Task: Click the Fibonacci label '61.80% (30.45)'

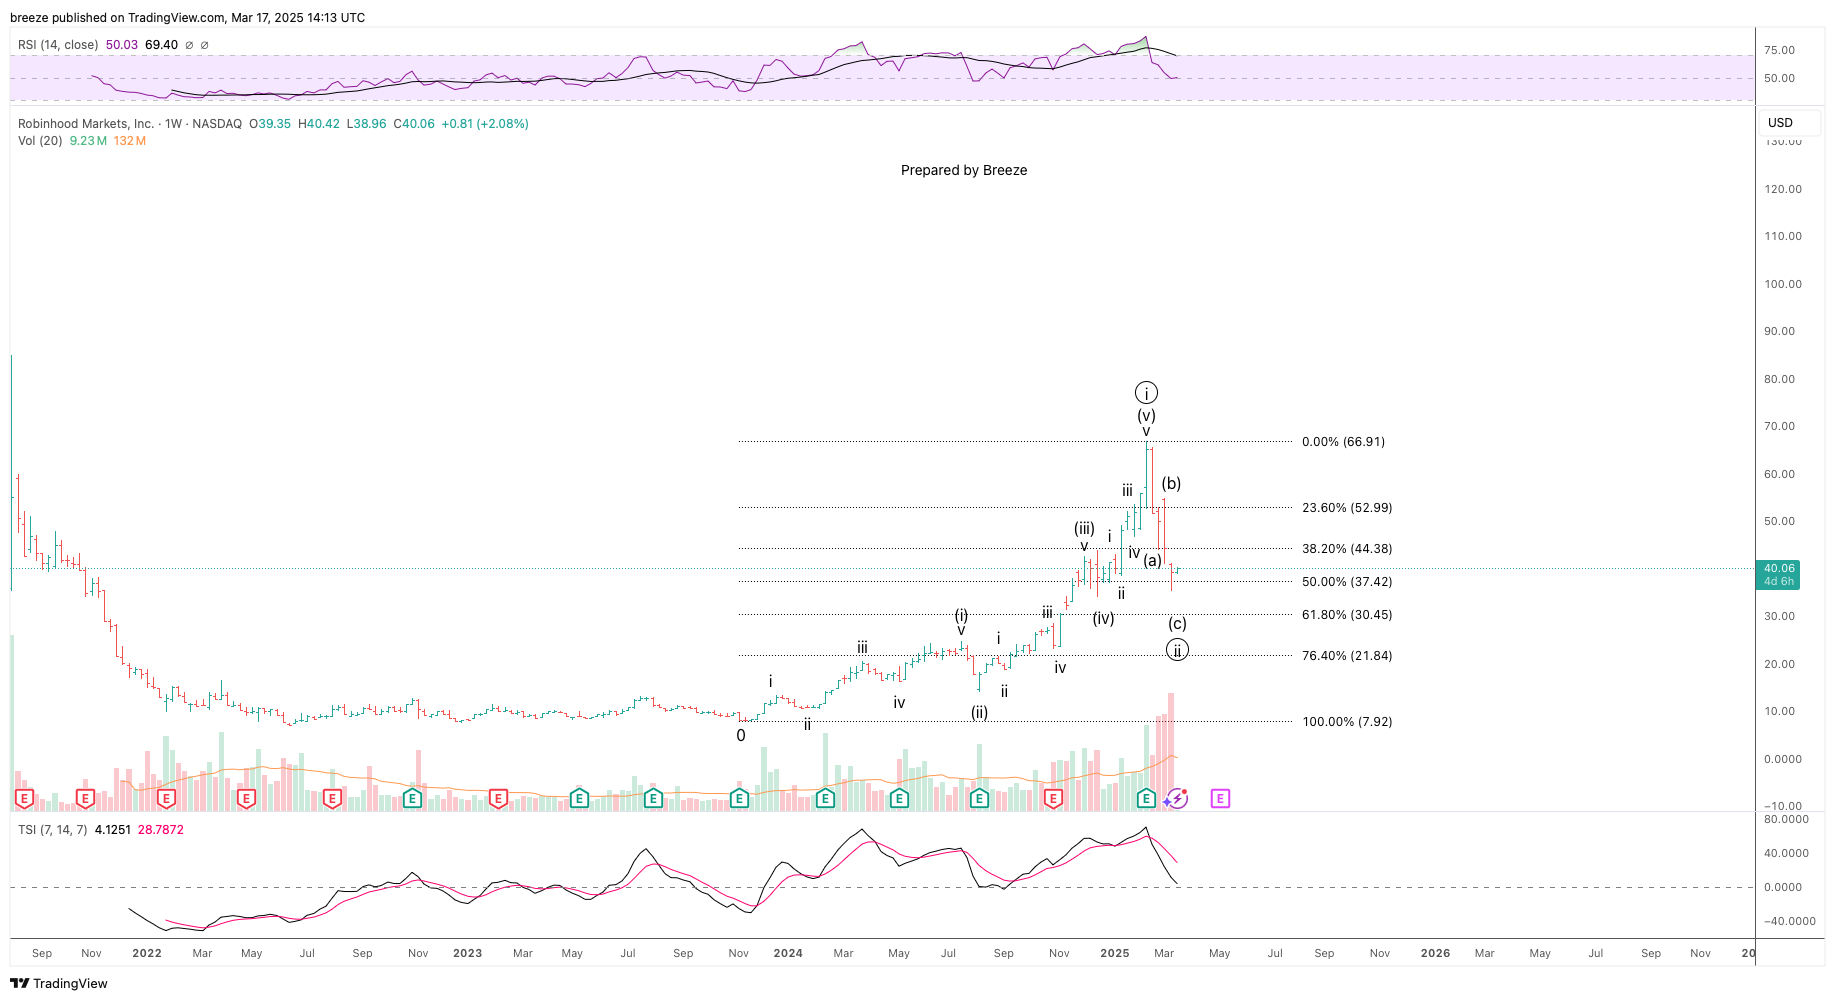Action: click(1347, 615)
